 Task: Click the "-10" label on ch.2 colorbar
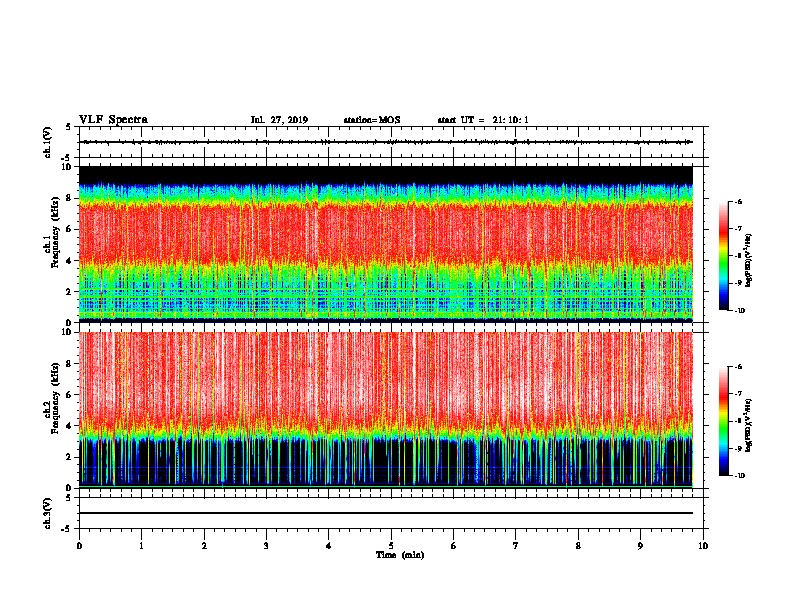tap(739, 476)
